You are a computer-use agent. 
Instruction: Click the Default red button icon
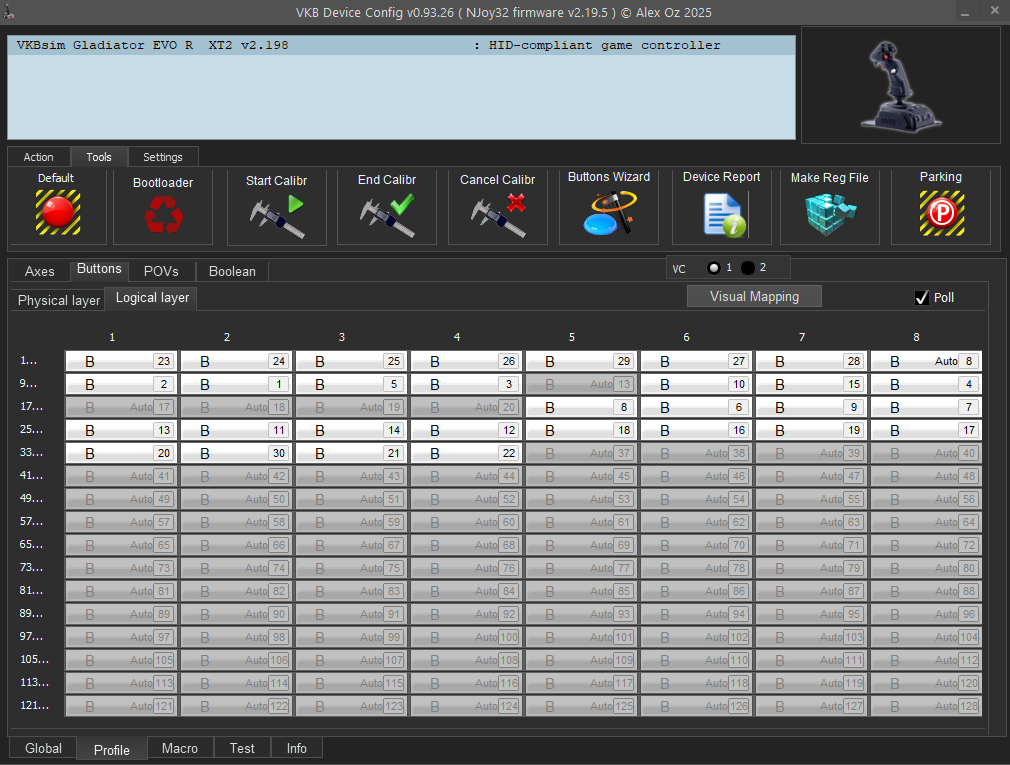(x=57, y=212)
